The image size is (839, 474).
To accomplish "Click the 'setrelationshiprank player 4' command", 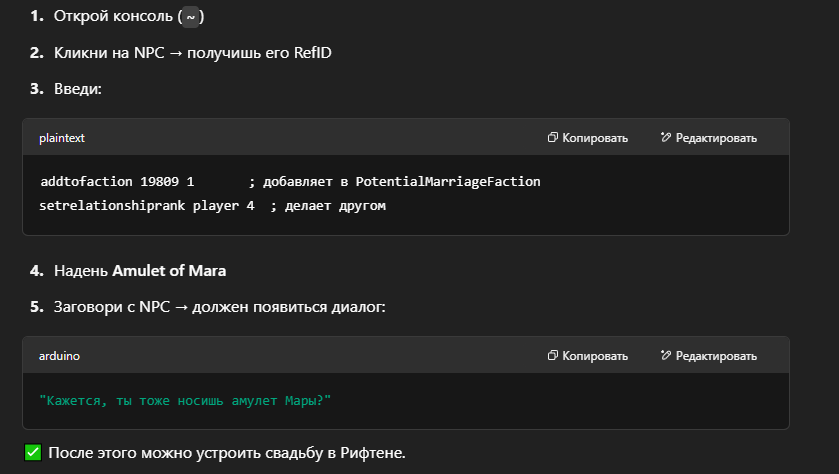I will [x=147, y=206].
